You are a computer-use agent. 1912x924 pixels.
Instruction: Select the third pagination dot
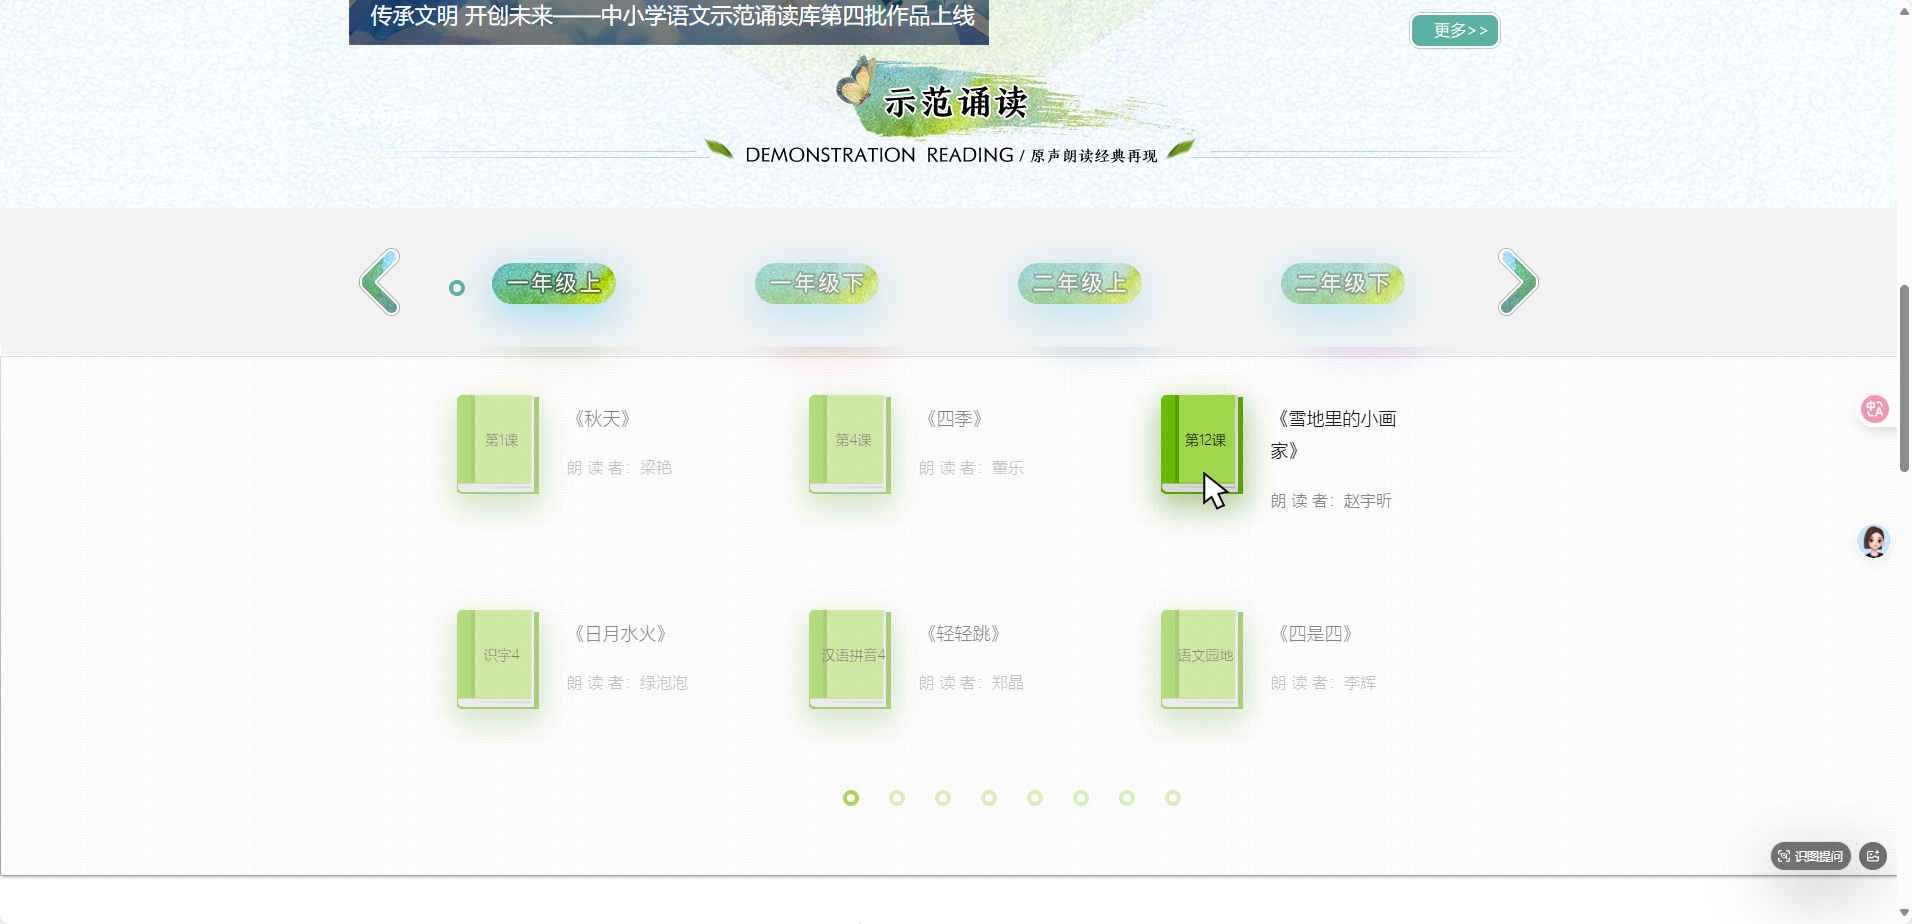[x=942, y=797]
